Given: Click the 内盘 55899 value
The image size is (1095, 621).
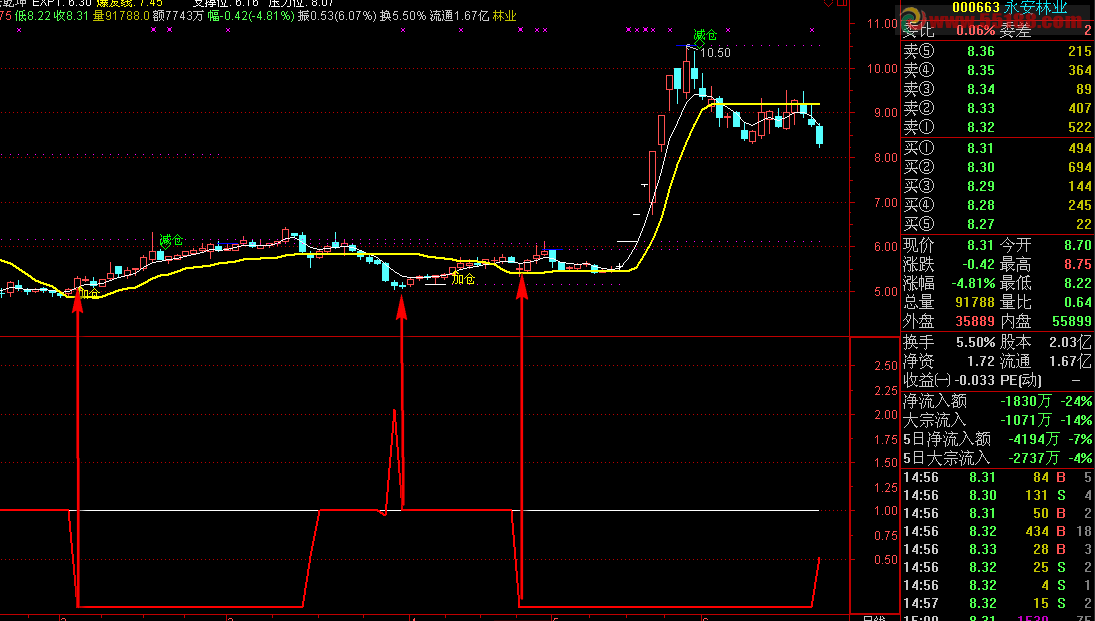Looking at the screenshot, I should pos(1071,321).
